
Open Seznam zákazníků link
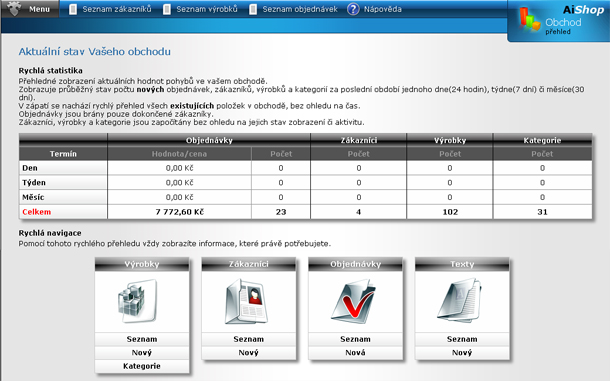tap(117, 9)
